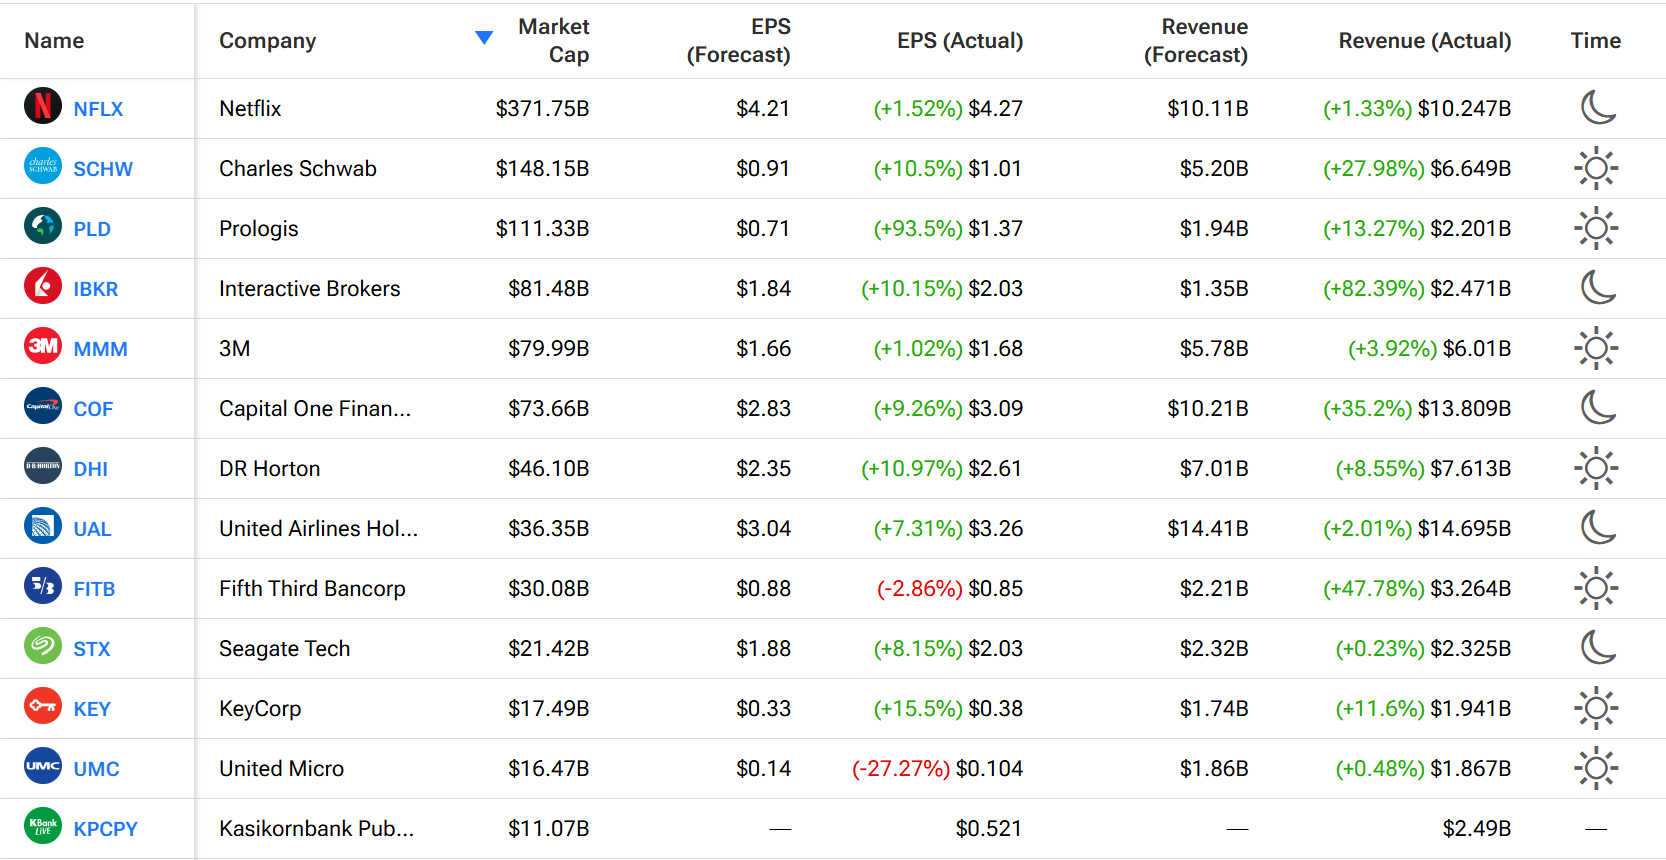Screen dimensions: 1666x860
Task: Open the PLD ticker link
Action: [x=92, y=229]
